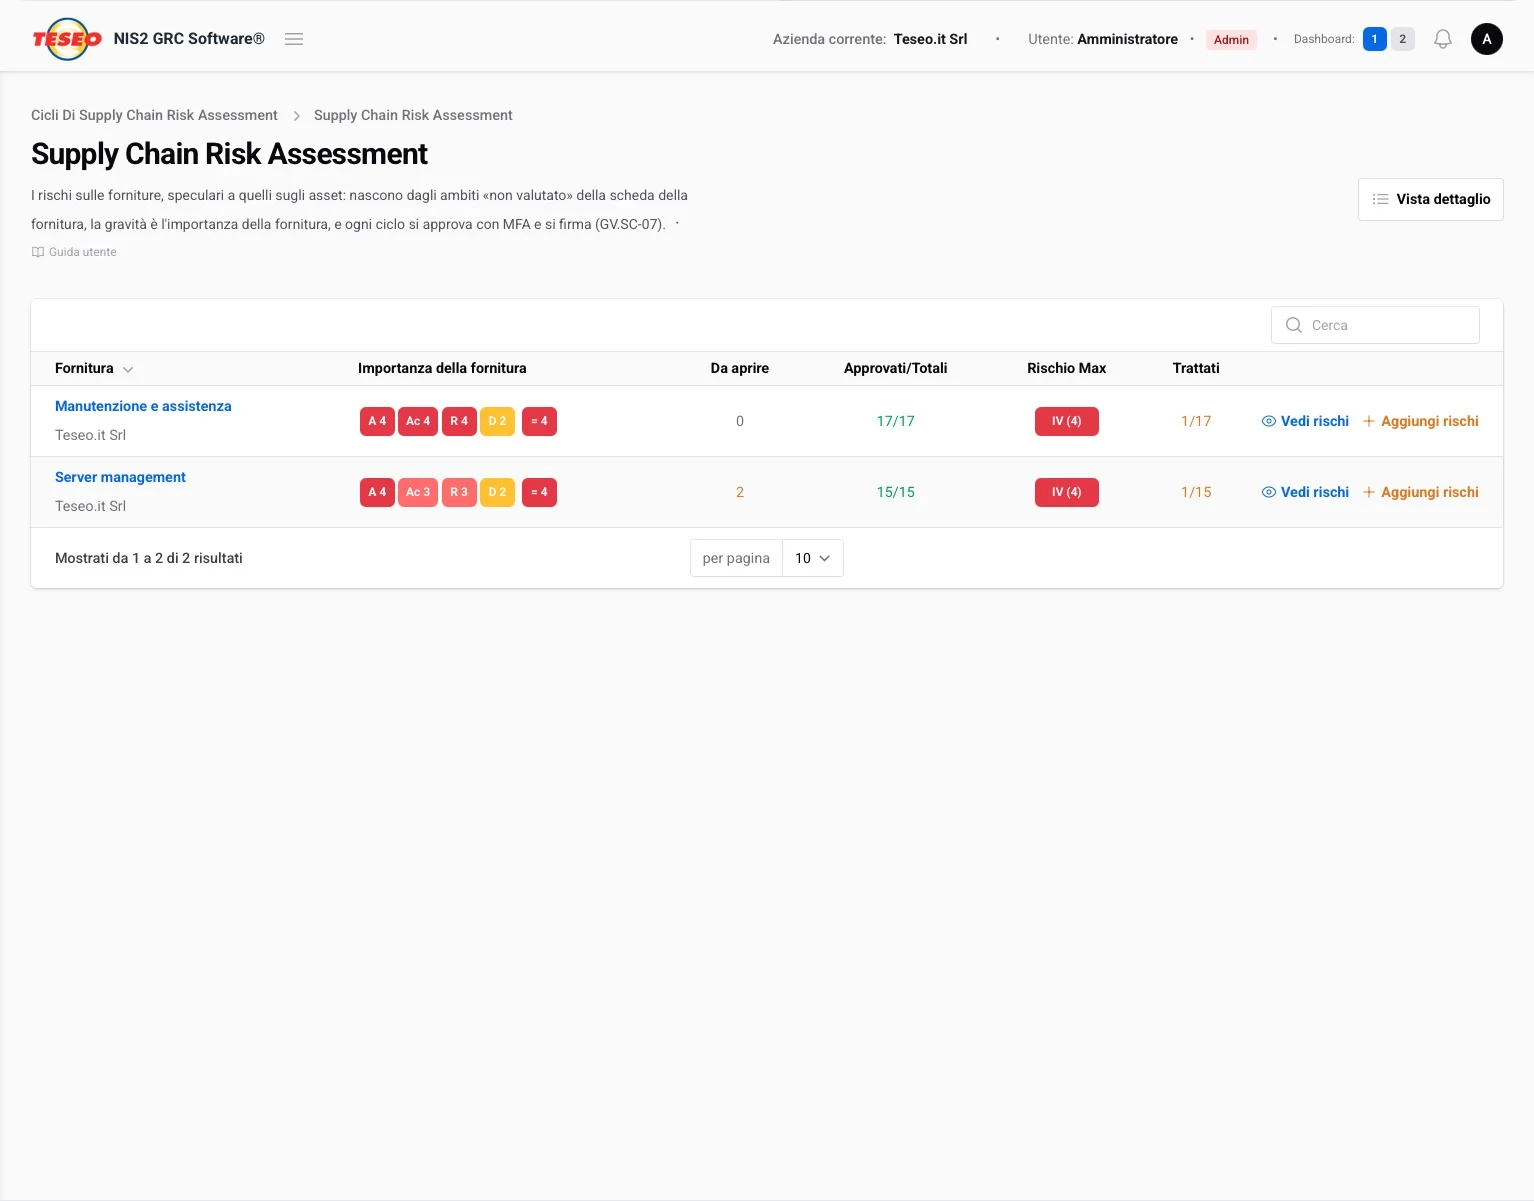The width and height of the screenshot is (1534, 1201).
Task: Focus the Cerca search field
Action: point(1375,325)
